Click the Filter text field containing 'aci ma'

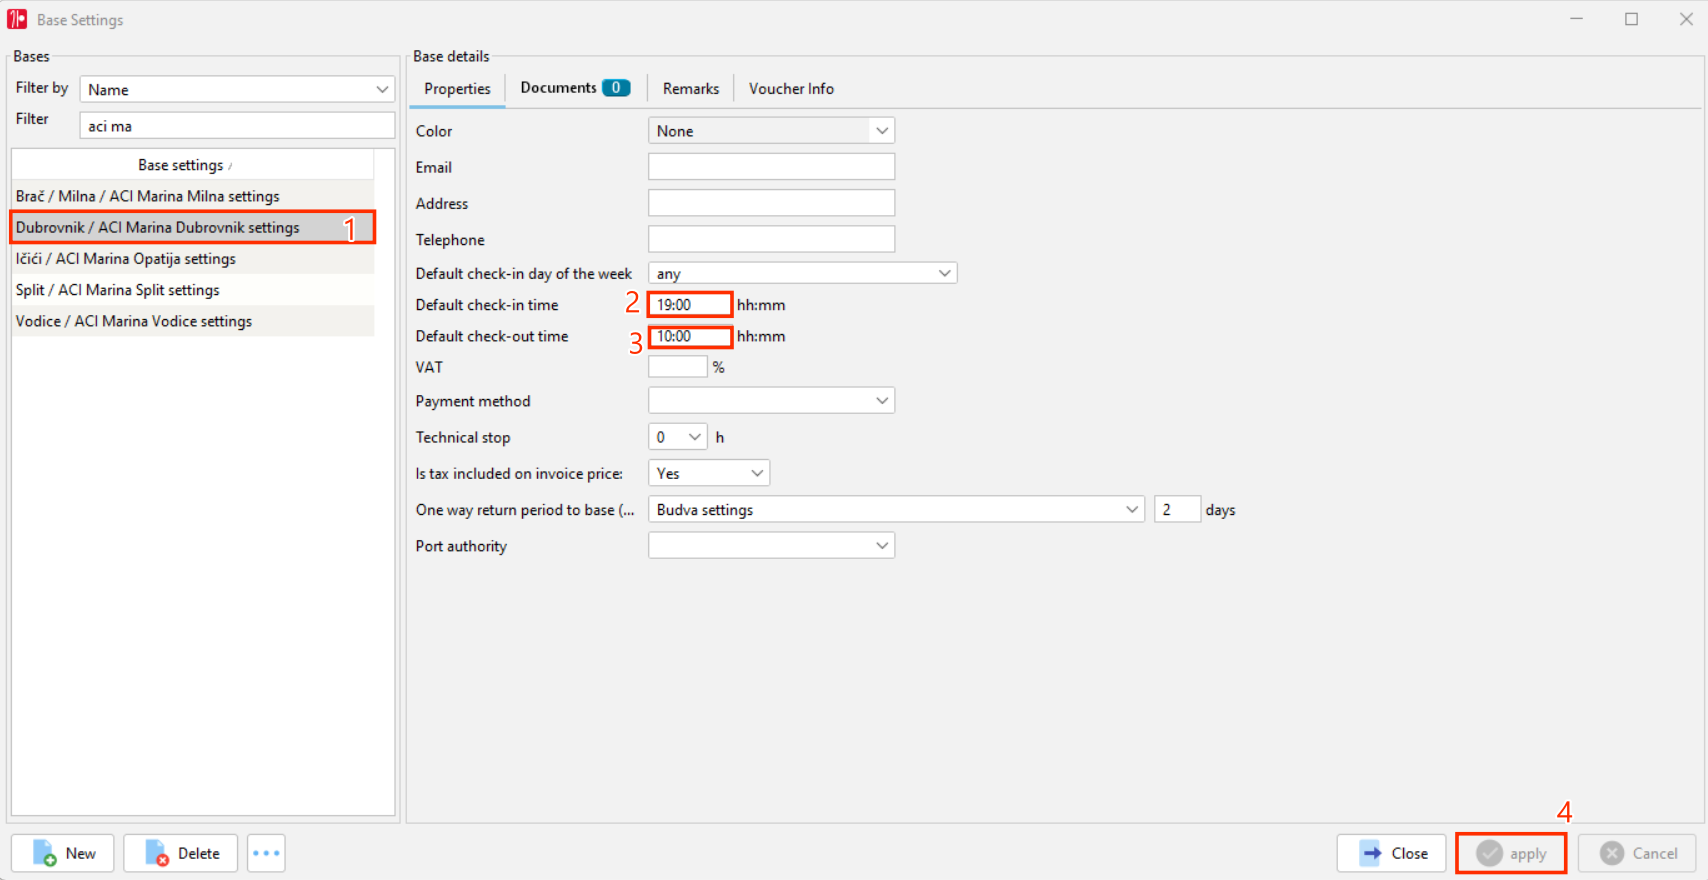click(237, 126)
